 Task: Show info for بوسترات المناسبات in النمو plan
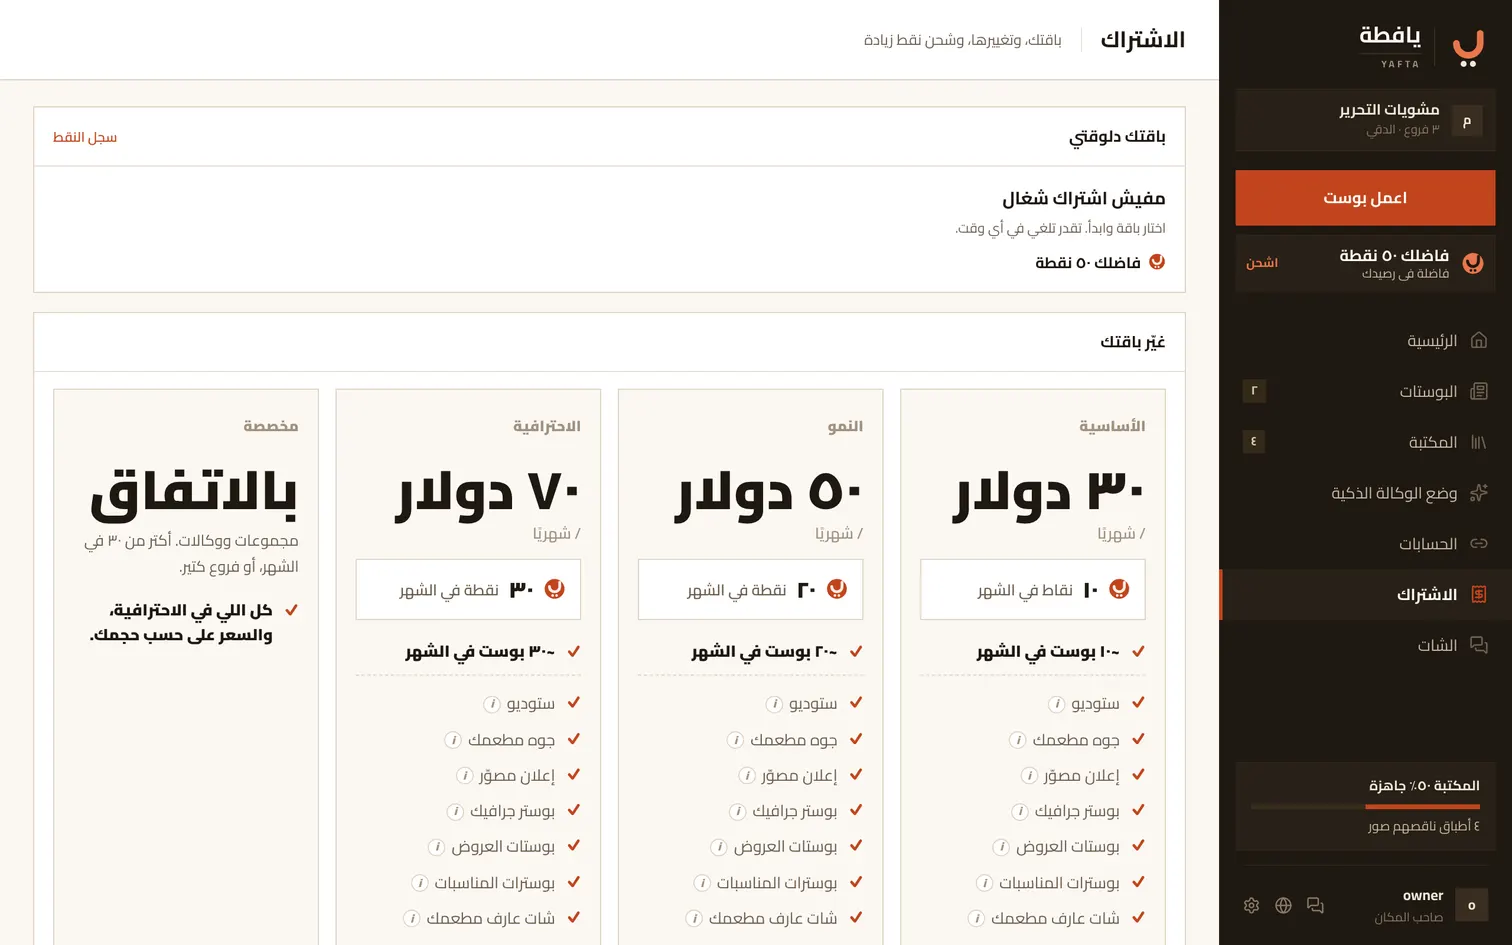(702, 883)
